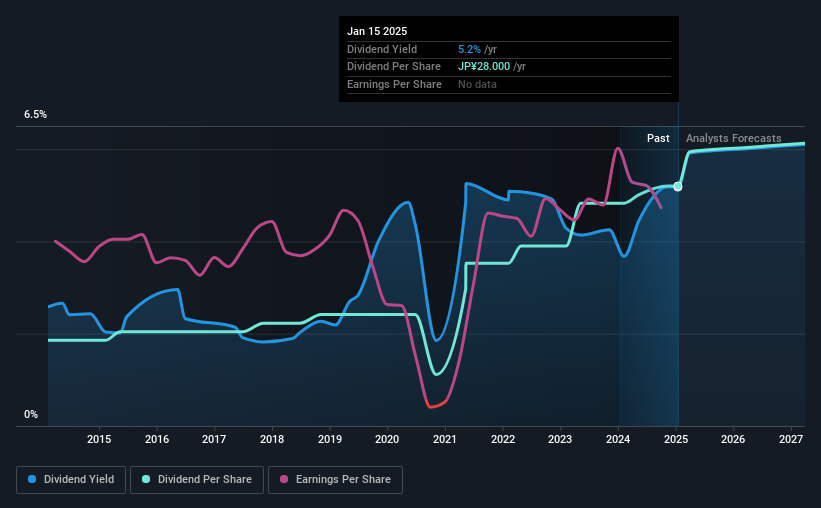Image resolution: width=821 pixels, height=508 pixels.
Task: Select the 2018 x-axis label
Action: [x=272, y=439]
